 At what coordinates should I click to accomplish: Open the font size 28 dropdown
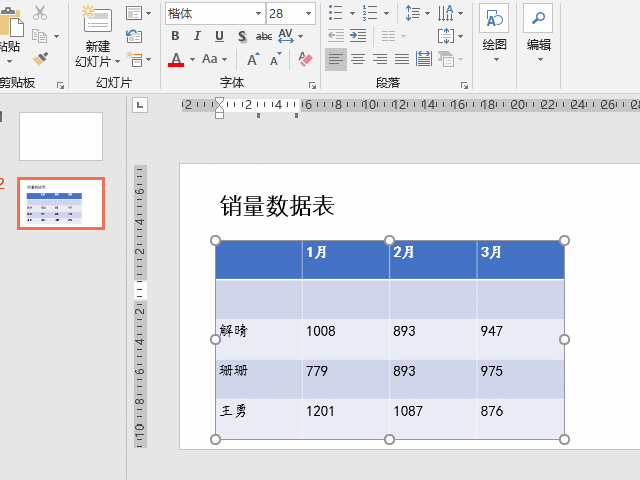point(309,13)
